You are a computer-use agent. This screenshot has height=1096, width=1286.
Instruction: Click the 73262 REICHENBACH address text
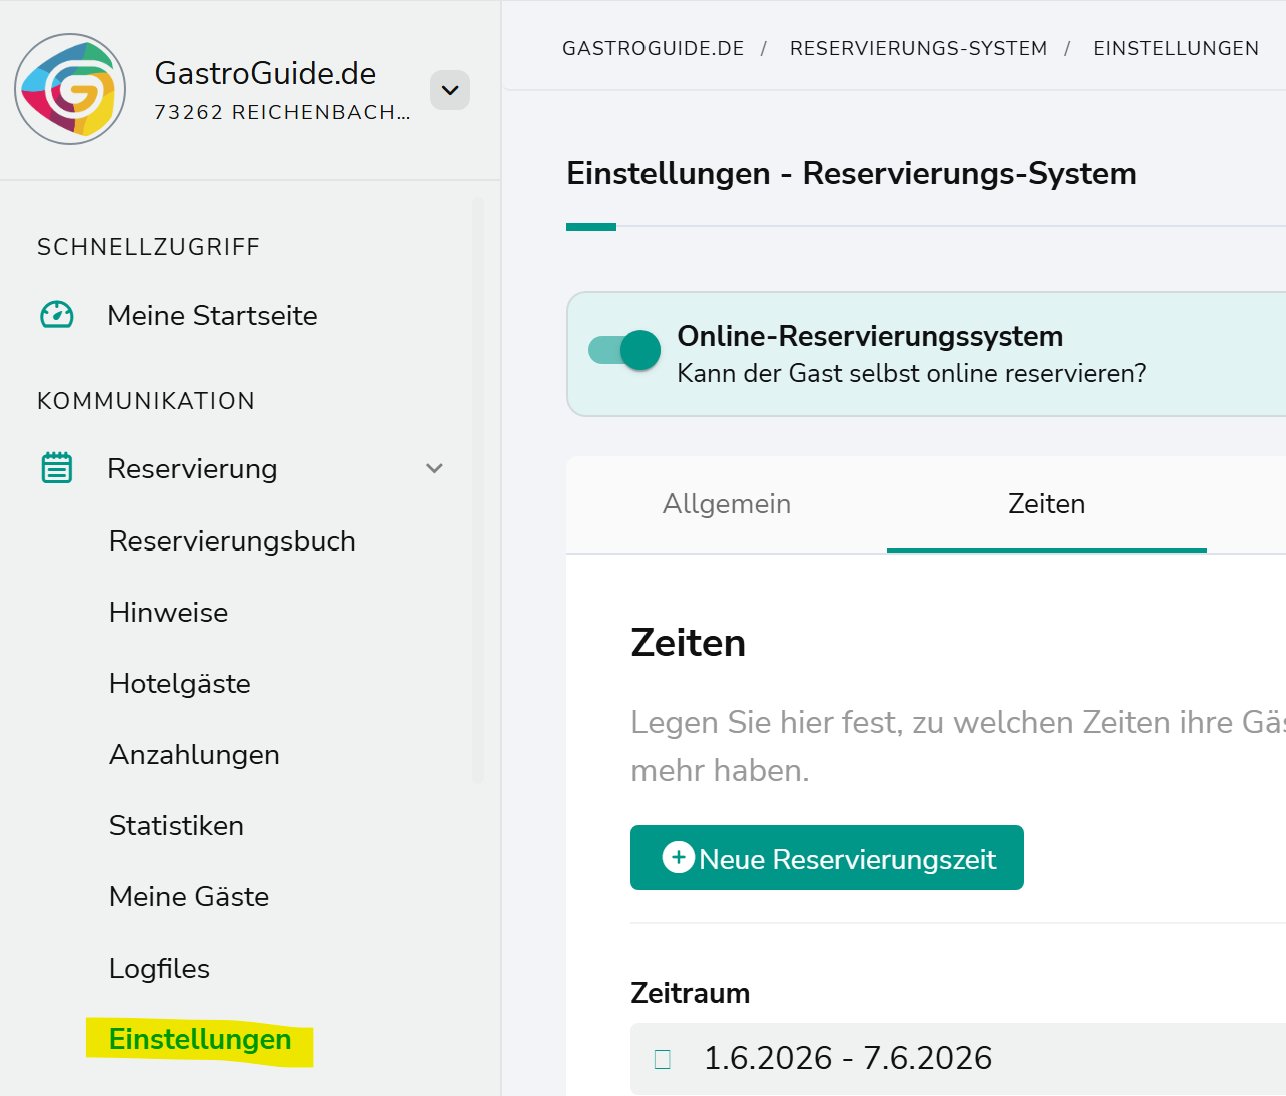[282, 112]
